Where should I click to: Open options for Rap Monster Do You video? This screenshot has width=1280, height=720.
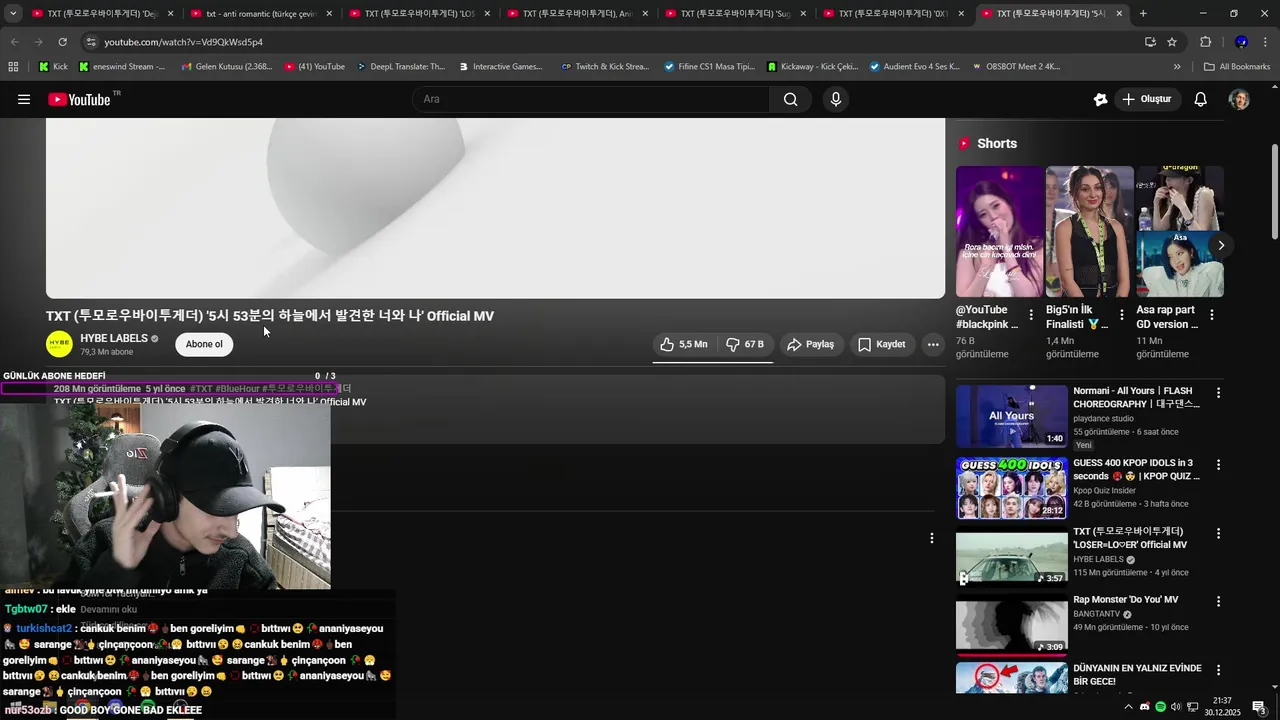point(1218,602)
